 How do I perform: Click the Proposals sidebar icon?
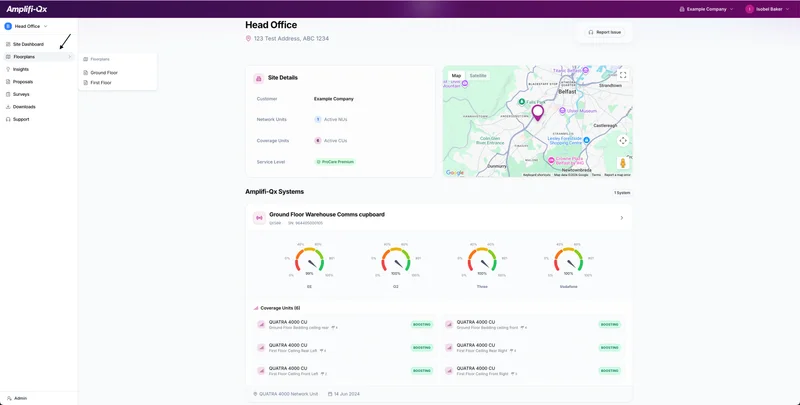tap(9, 82)
